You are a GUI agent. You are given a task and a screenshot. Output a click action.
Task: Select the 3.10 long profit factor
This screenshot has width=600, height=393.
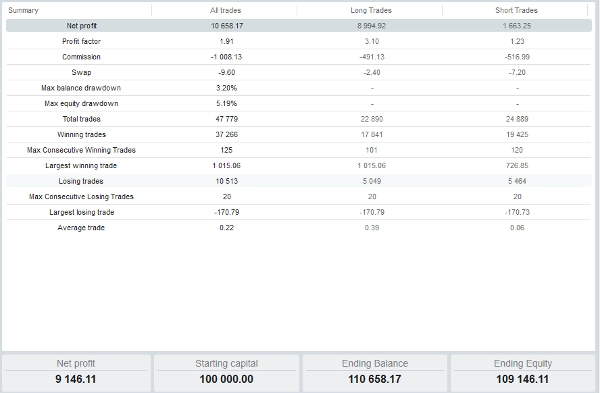(x=372, y=41)
